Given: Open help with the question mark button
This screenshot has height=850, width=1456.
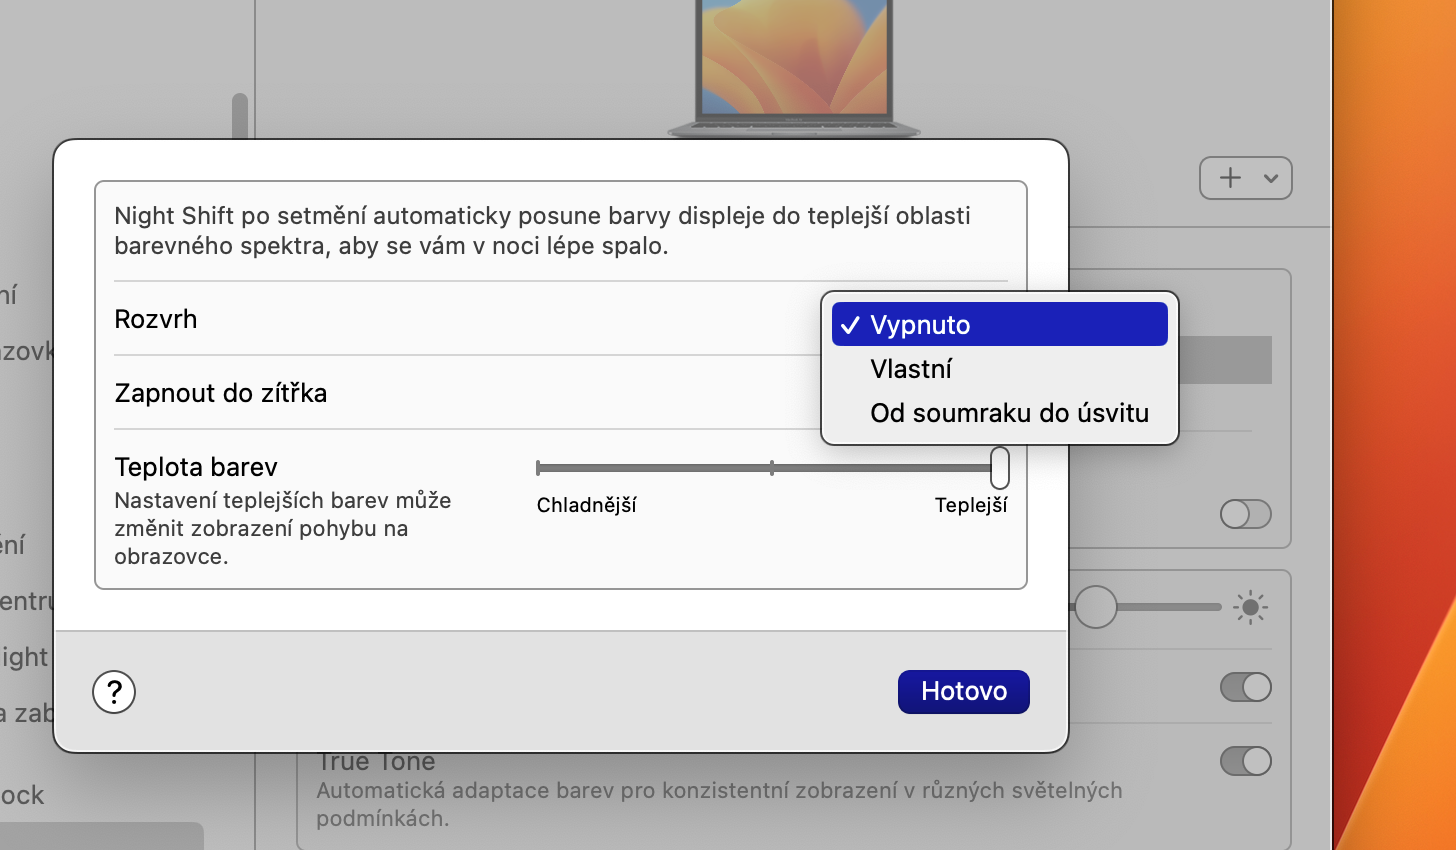Looking at the screenshot, I should point(114,692).
